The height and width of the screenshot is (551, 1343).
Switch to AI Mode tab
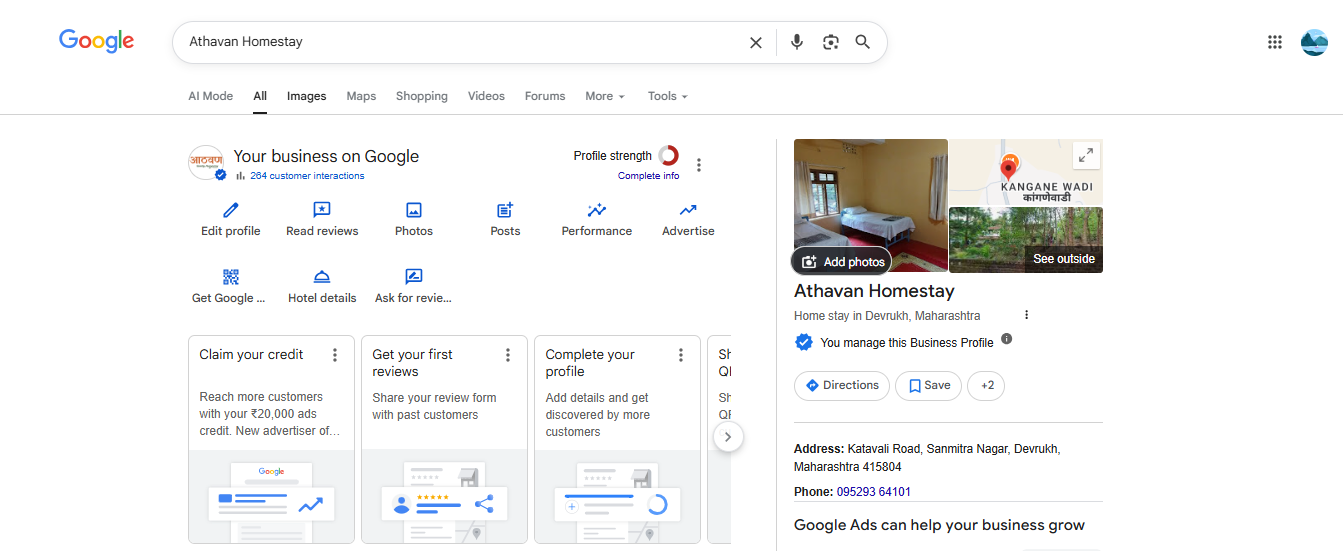pyautogui.click(x=211, y=96)
